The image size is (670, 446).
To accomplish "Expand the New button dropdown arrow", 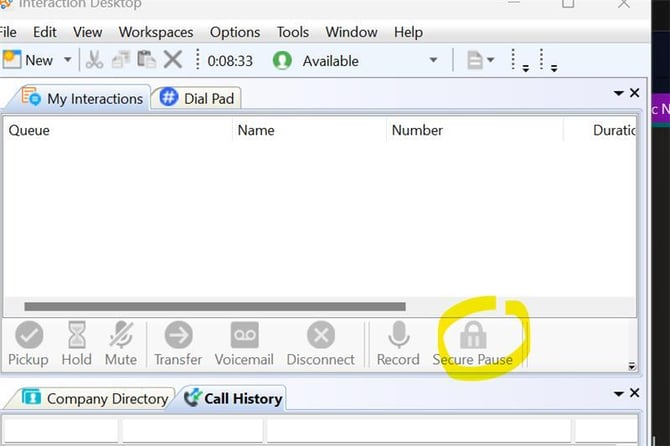I will tap(68, 60).
